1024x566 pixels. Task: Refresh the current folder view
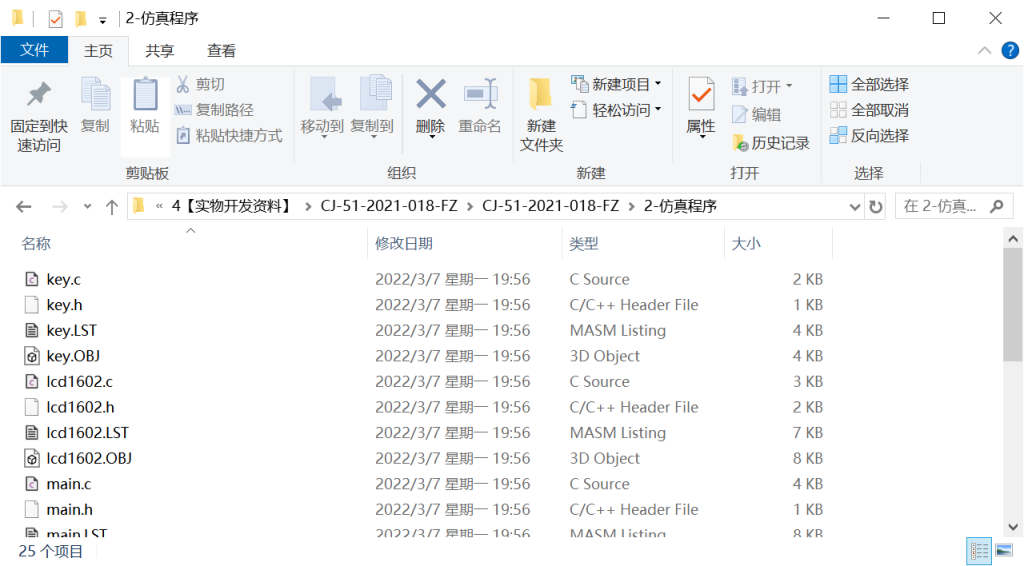point(876,207)
